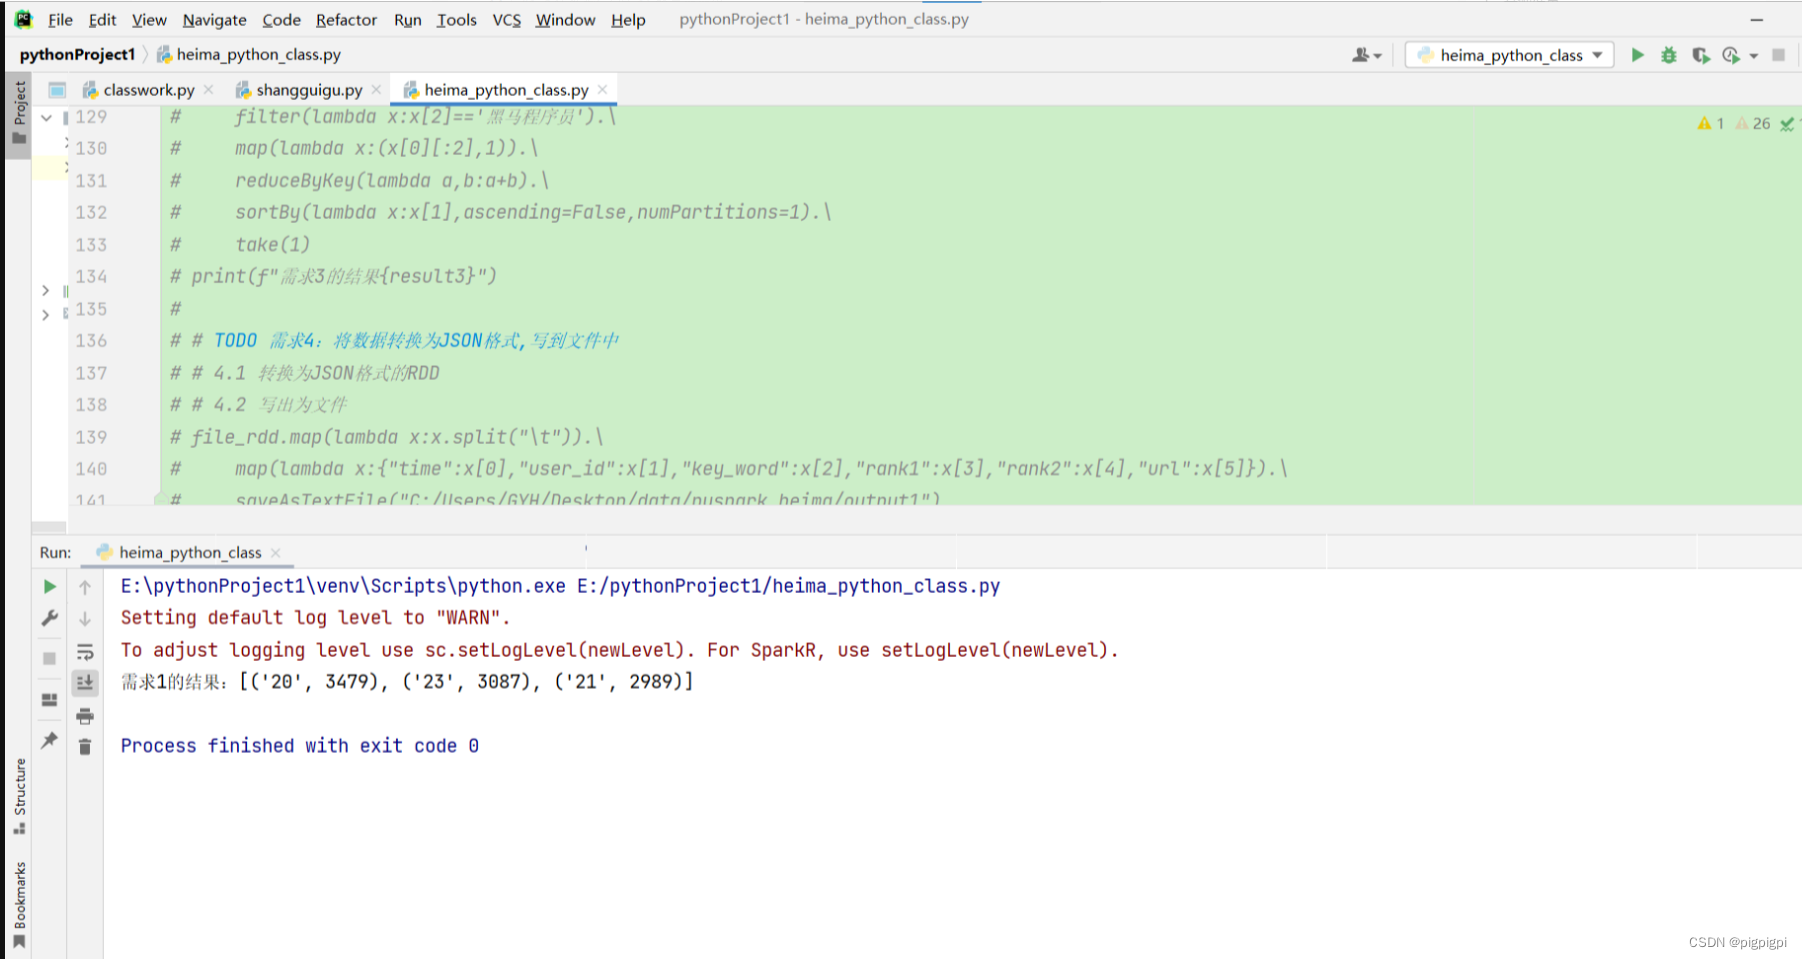The height and width of the screenshot is (959, 1802).
Task: Close the heima_python_class.py editor tab
Action: (x=602, y=90)
